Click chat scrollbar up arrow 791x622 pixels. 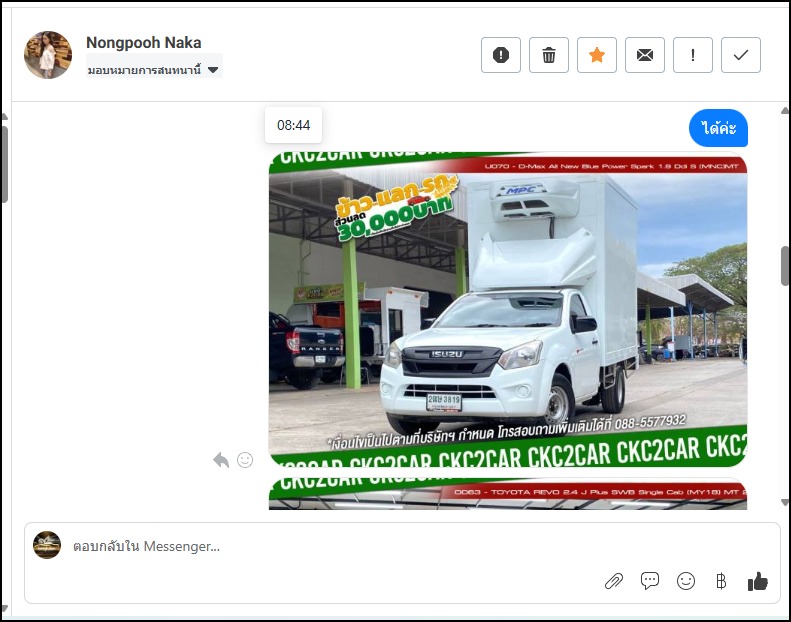click(x=785, y=110)
